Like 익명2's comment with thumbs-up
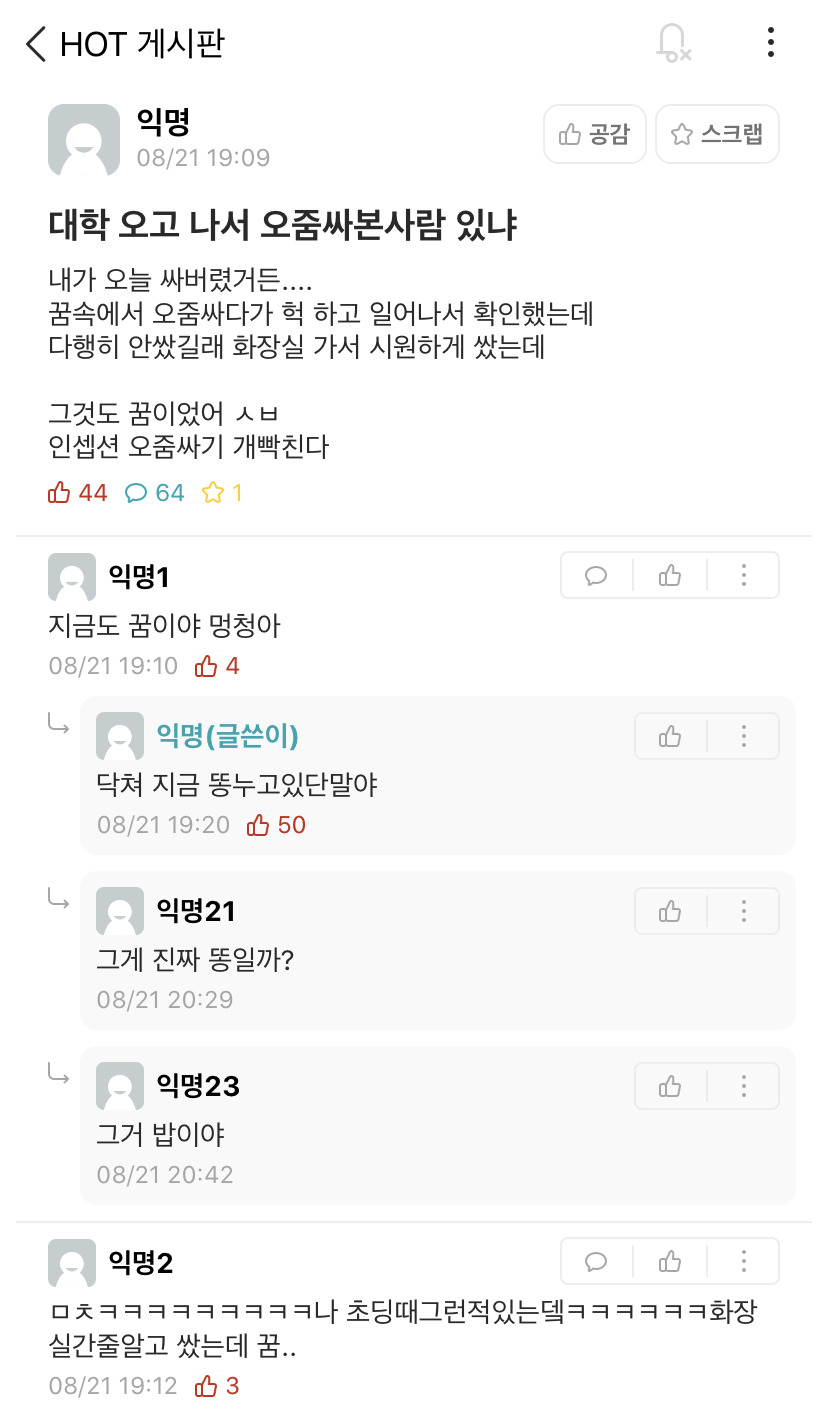This screenshot has height=1421, width=828. pos(670,1261)
